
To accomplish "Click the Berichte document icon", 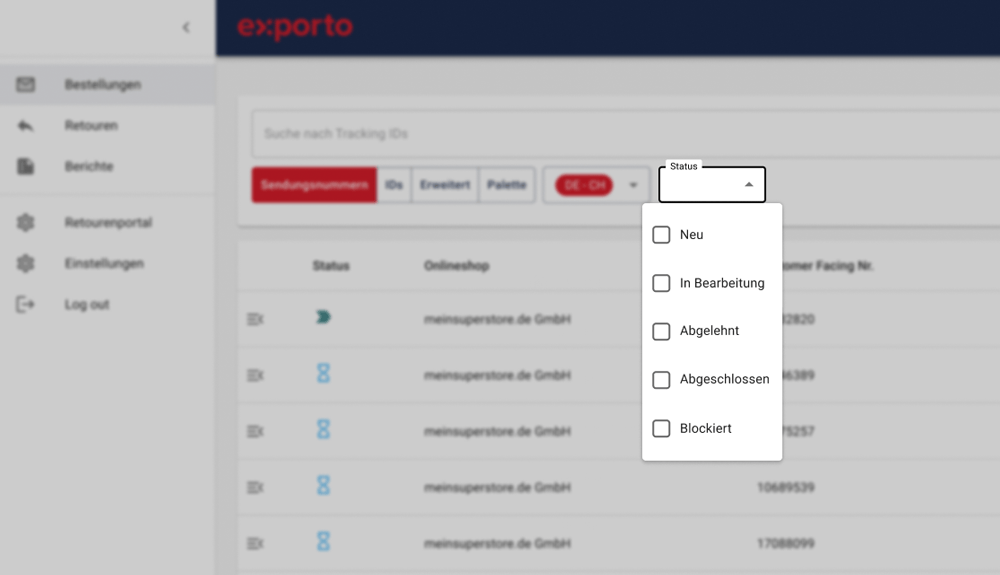I will tap(26, 166).
